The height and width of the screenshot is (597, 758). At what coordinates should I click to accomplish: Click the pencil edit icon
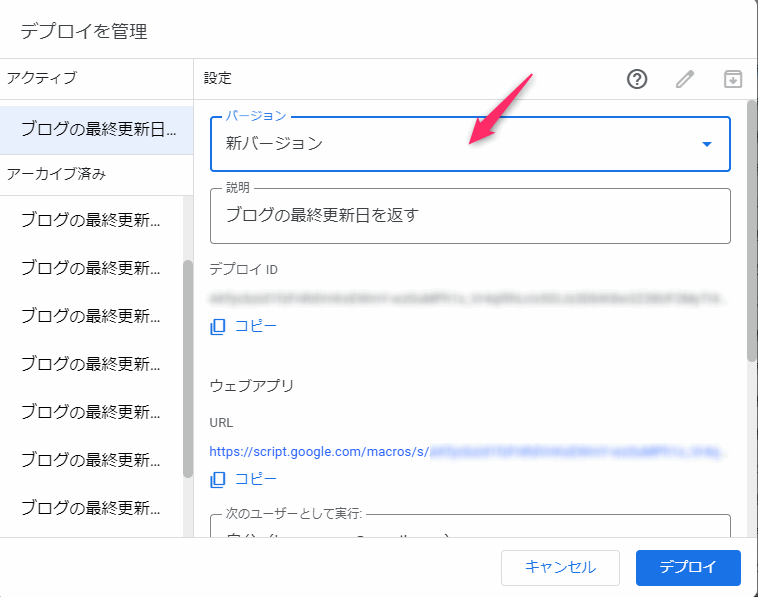(x=685, y=79)
